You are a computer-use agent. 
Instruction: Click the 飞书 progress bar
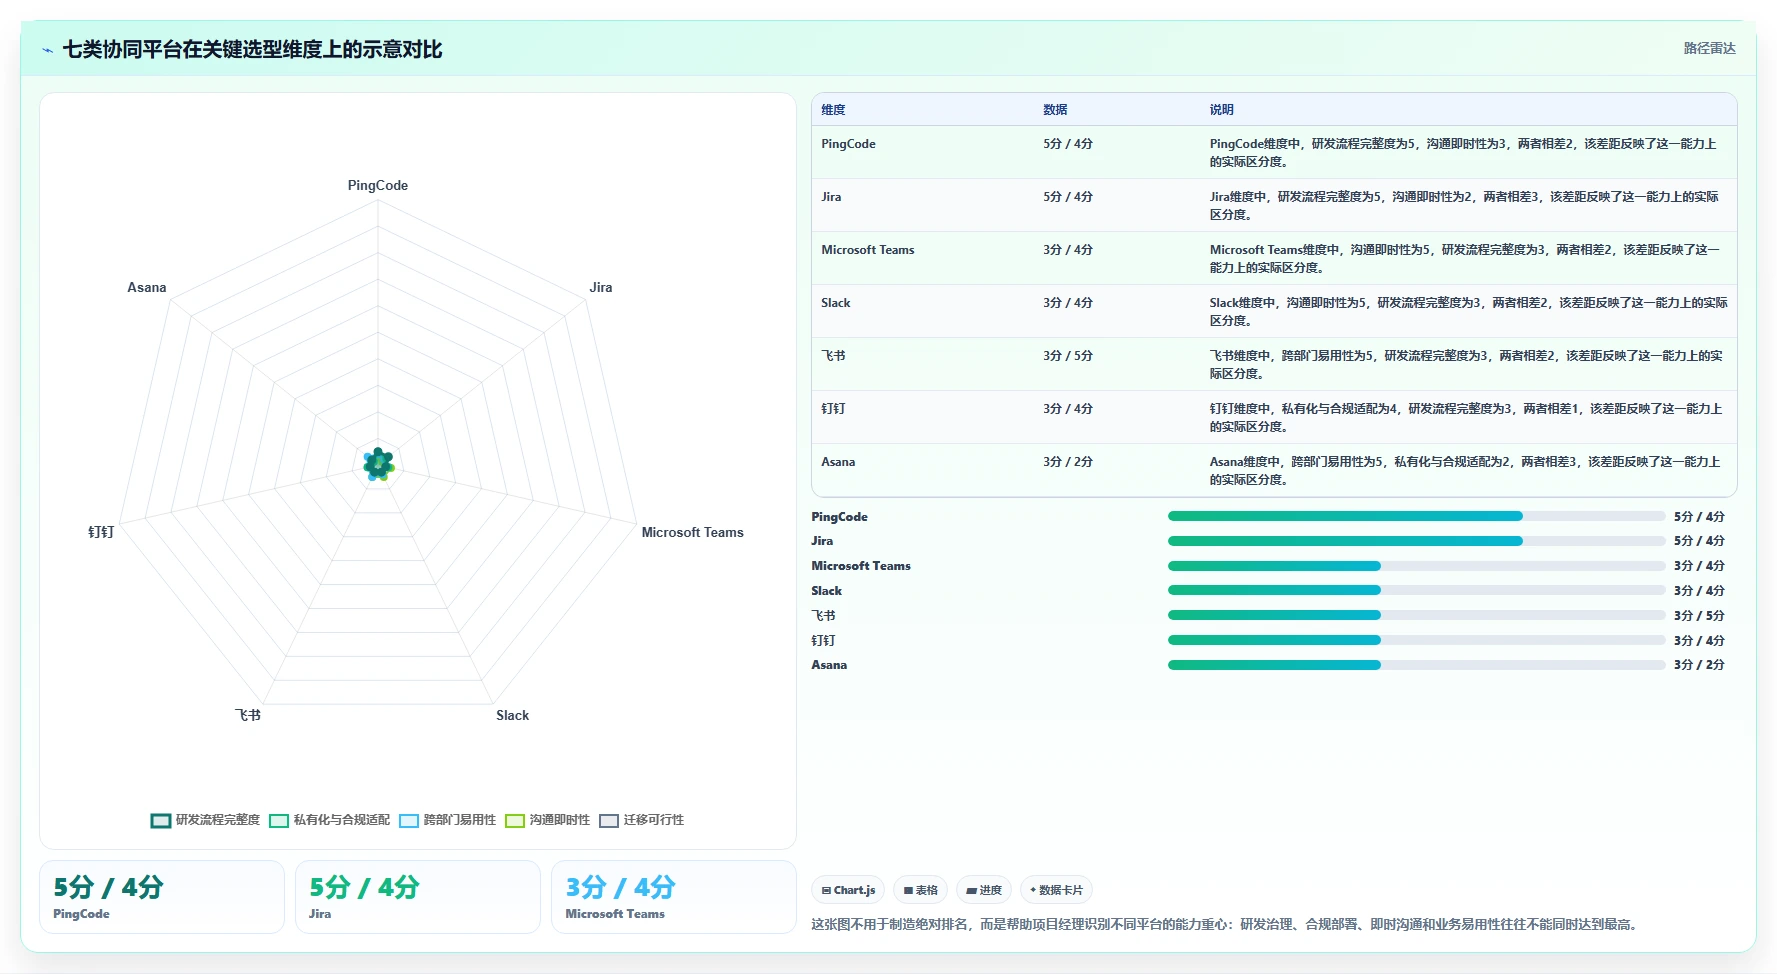(1416, 615)
